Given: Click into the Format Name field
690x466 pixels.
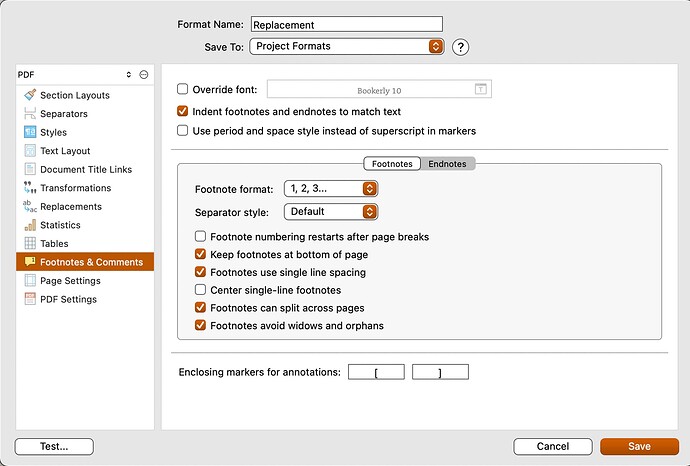Looking at the screenshot, I should [347, 25].
